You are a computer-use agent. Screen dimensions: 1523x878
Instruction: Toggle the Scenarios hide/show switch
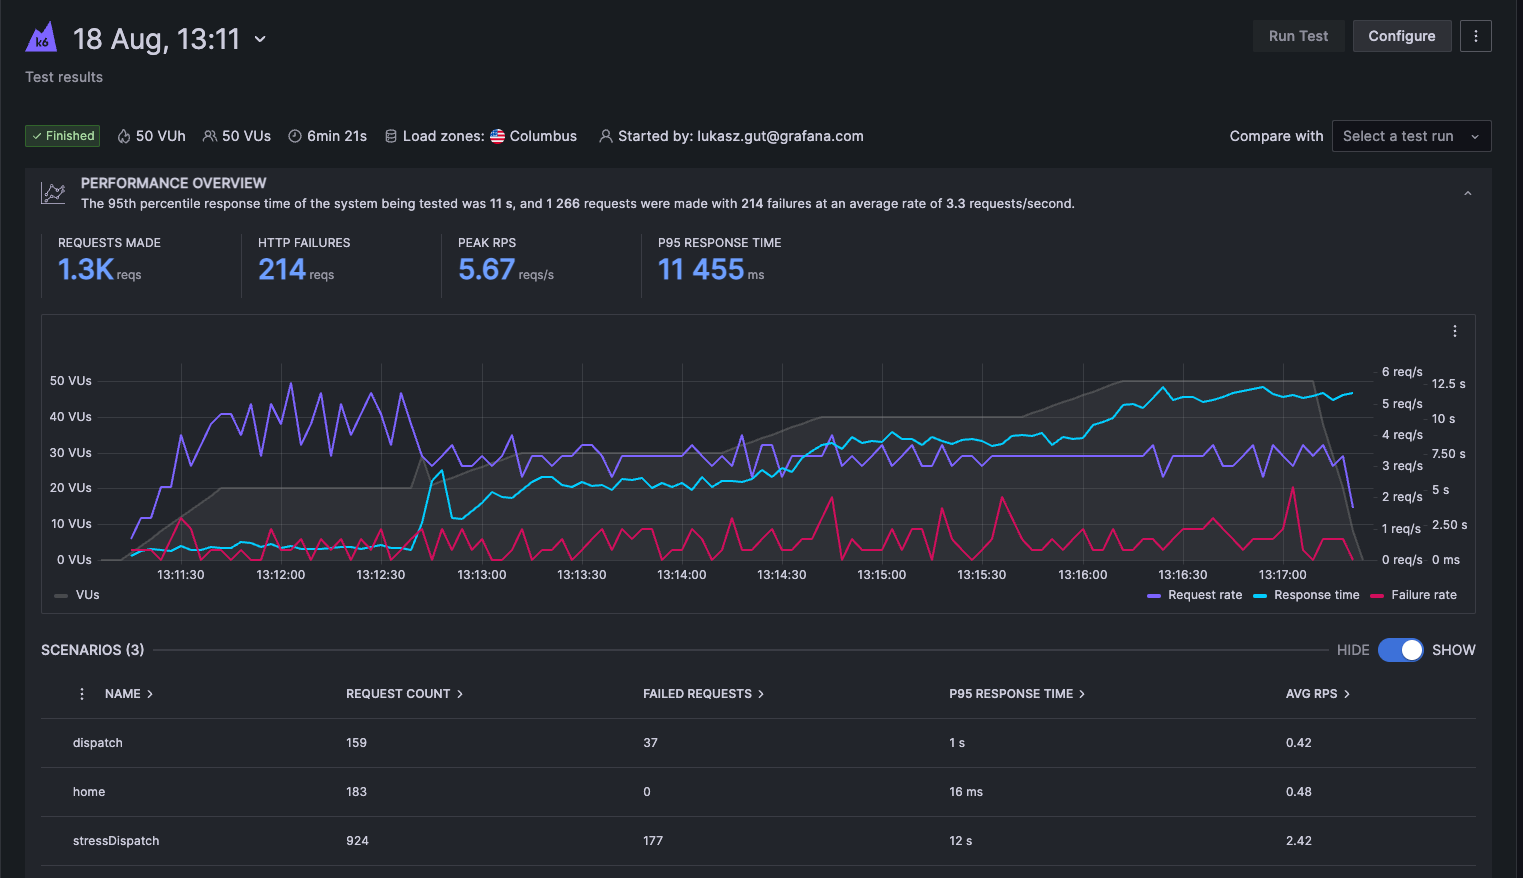tap(1400, 650)
